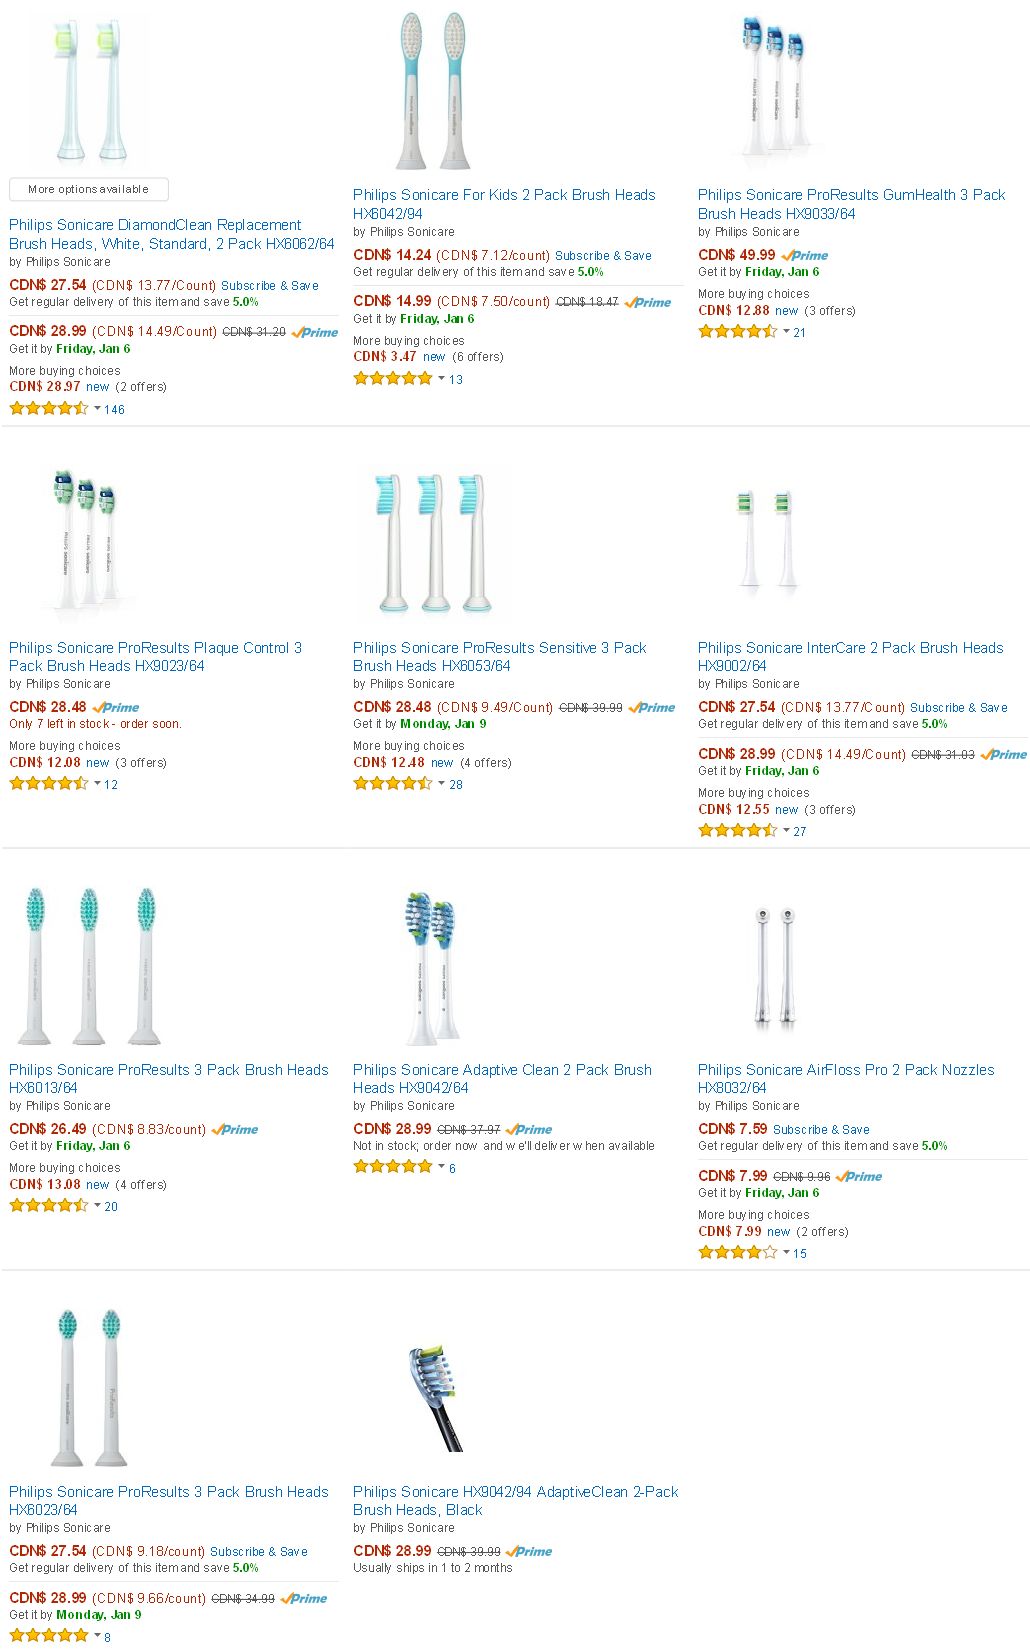Click Subscribe & Save link for Sonicare For Kids

tap(603, 256)
